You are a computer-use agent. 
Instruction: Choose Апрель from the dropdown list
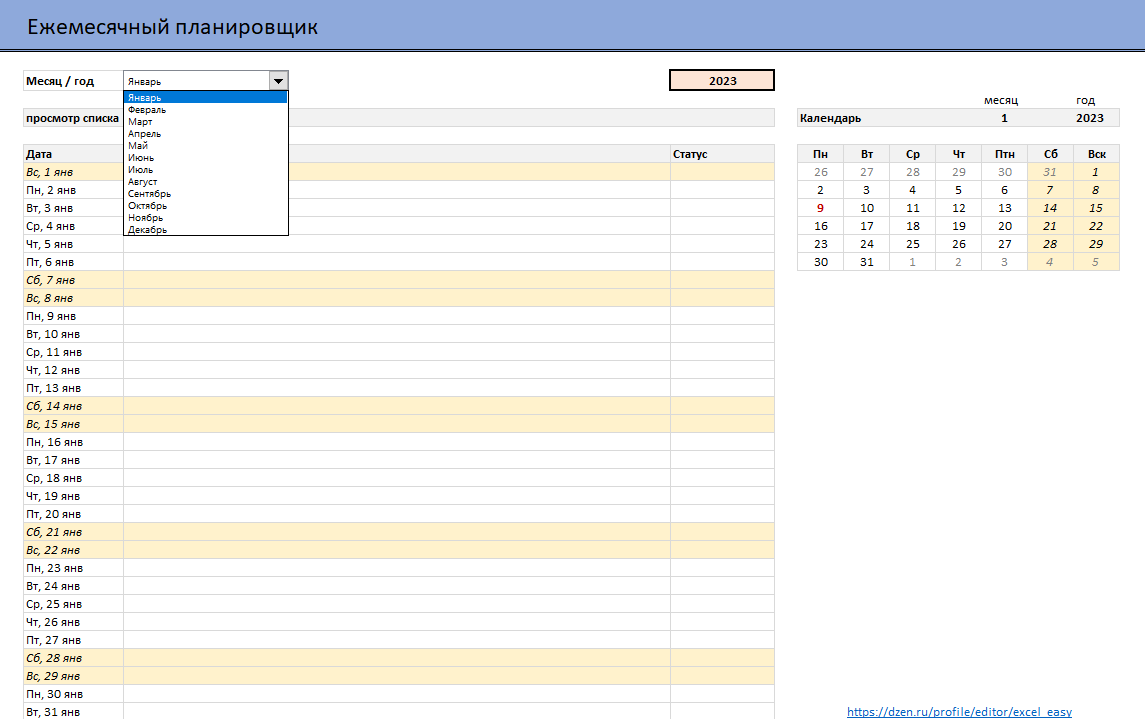pos(205,134)
